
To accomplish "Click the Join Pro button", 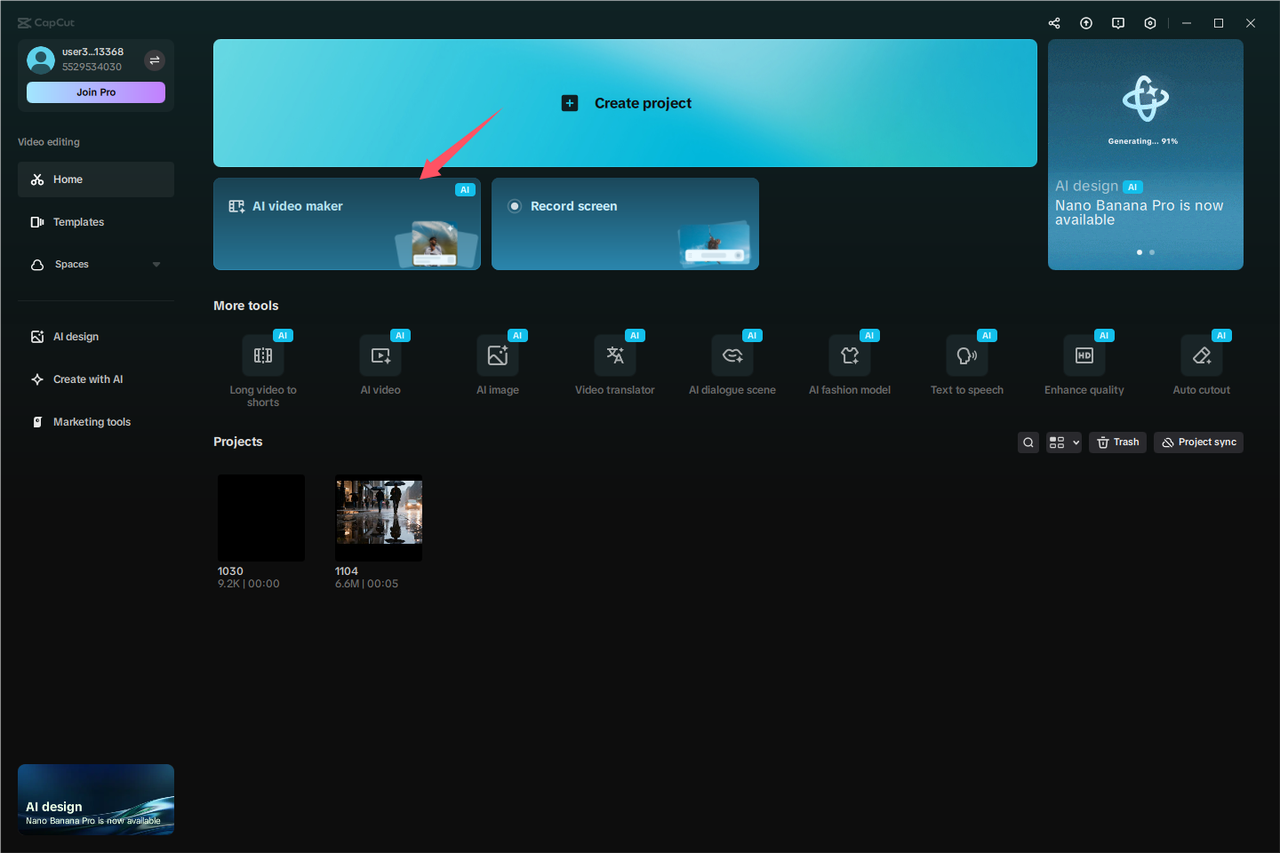I will coord(95,92).
